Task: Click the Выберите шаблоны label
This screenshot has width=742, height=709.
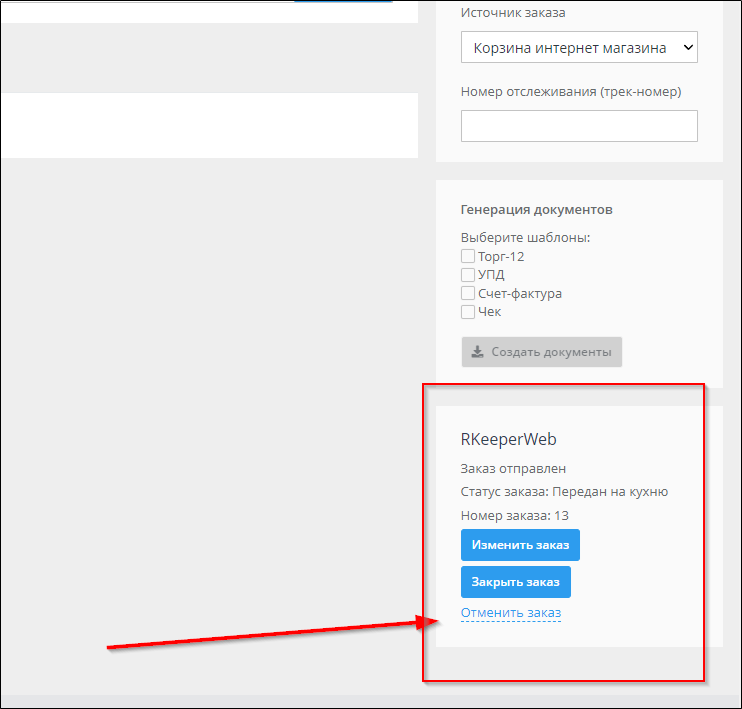Action: pos(525,238)
